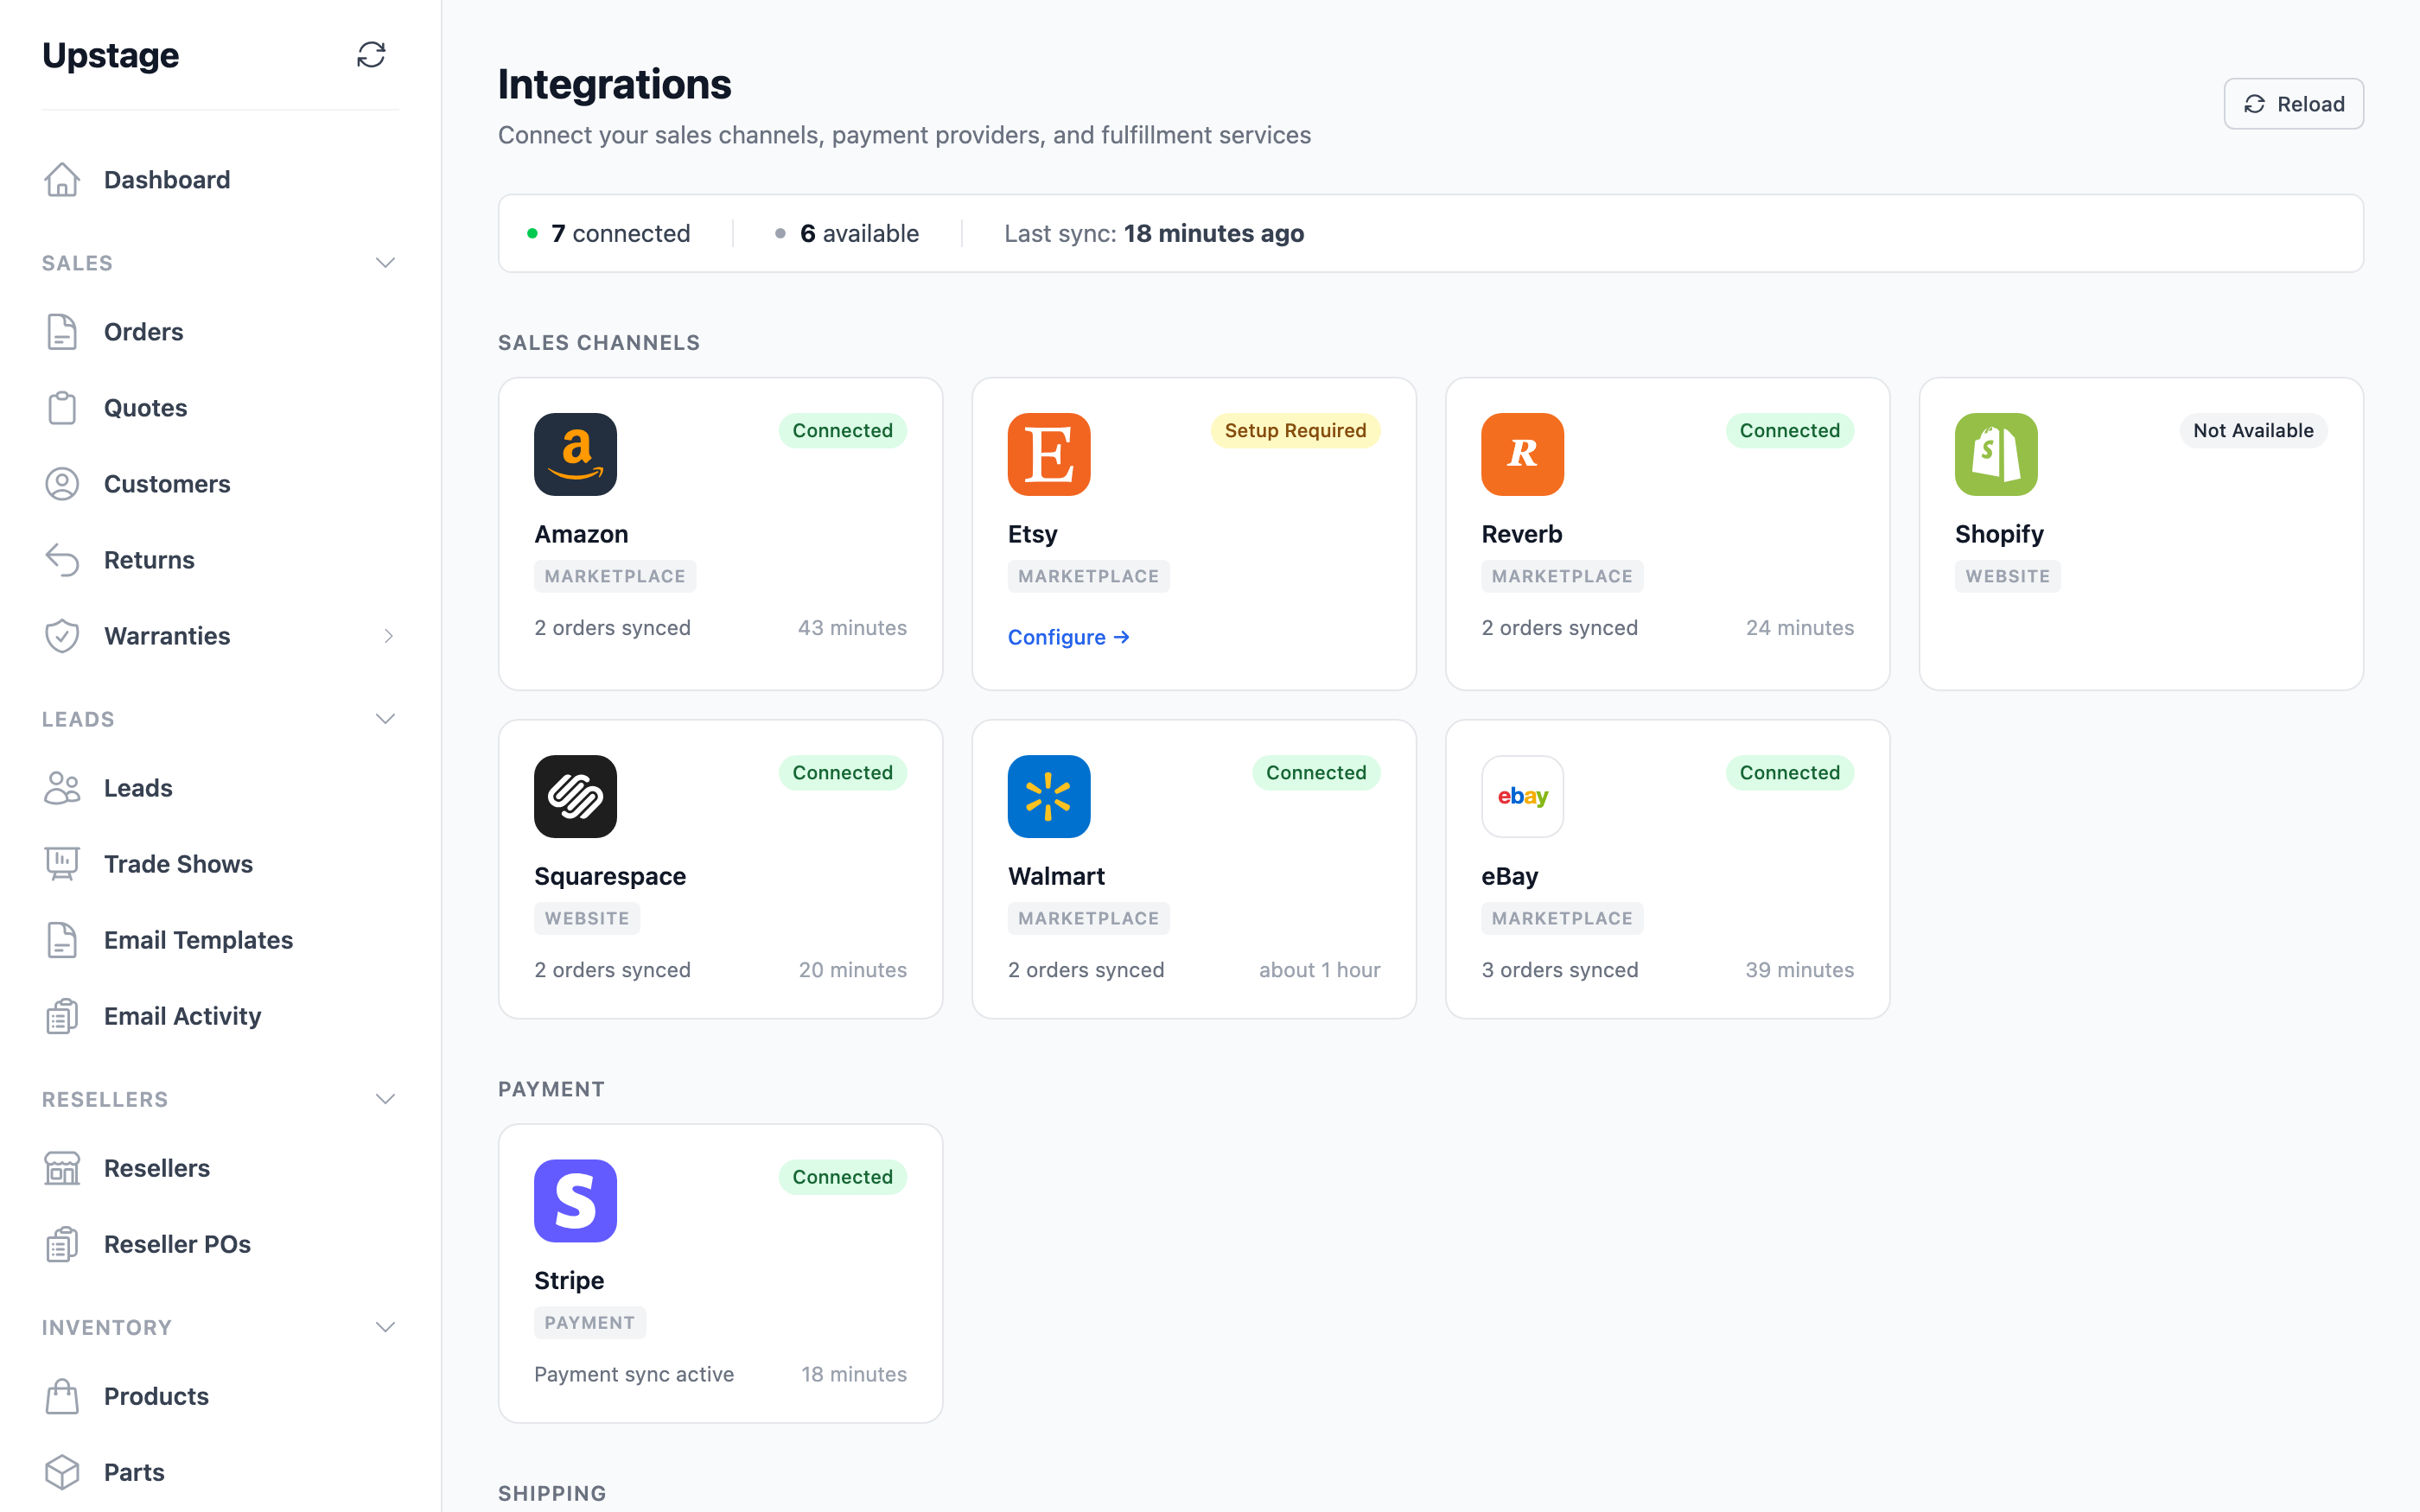The width and height of the screenshot is (2420, 1512).
Task: Click the Stripe logo icon
Action: 575,1200
